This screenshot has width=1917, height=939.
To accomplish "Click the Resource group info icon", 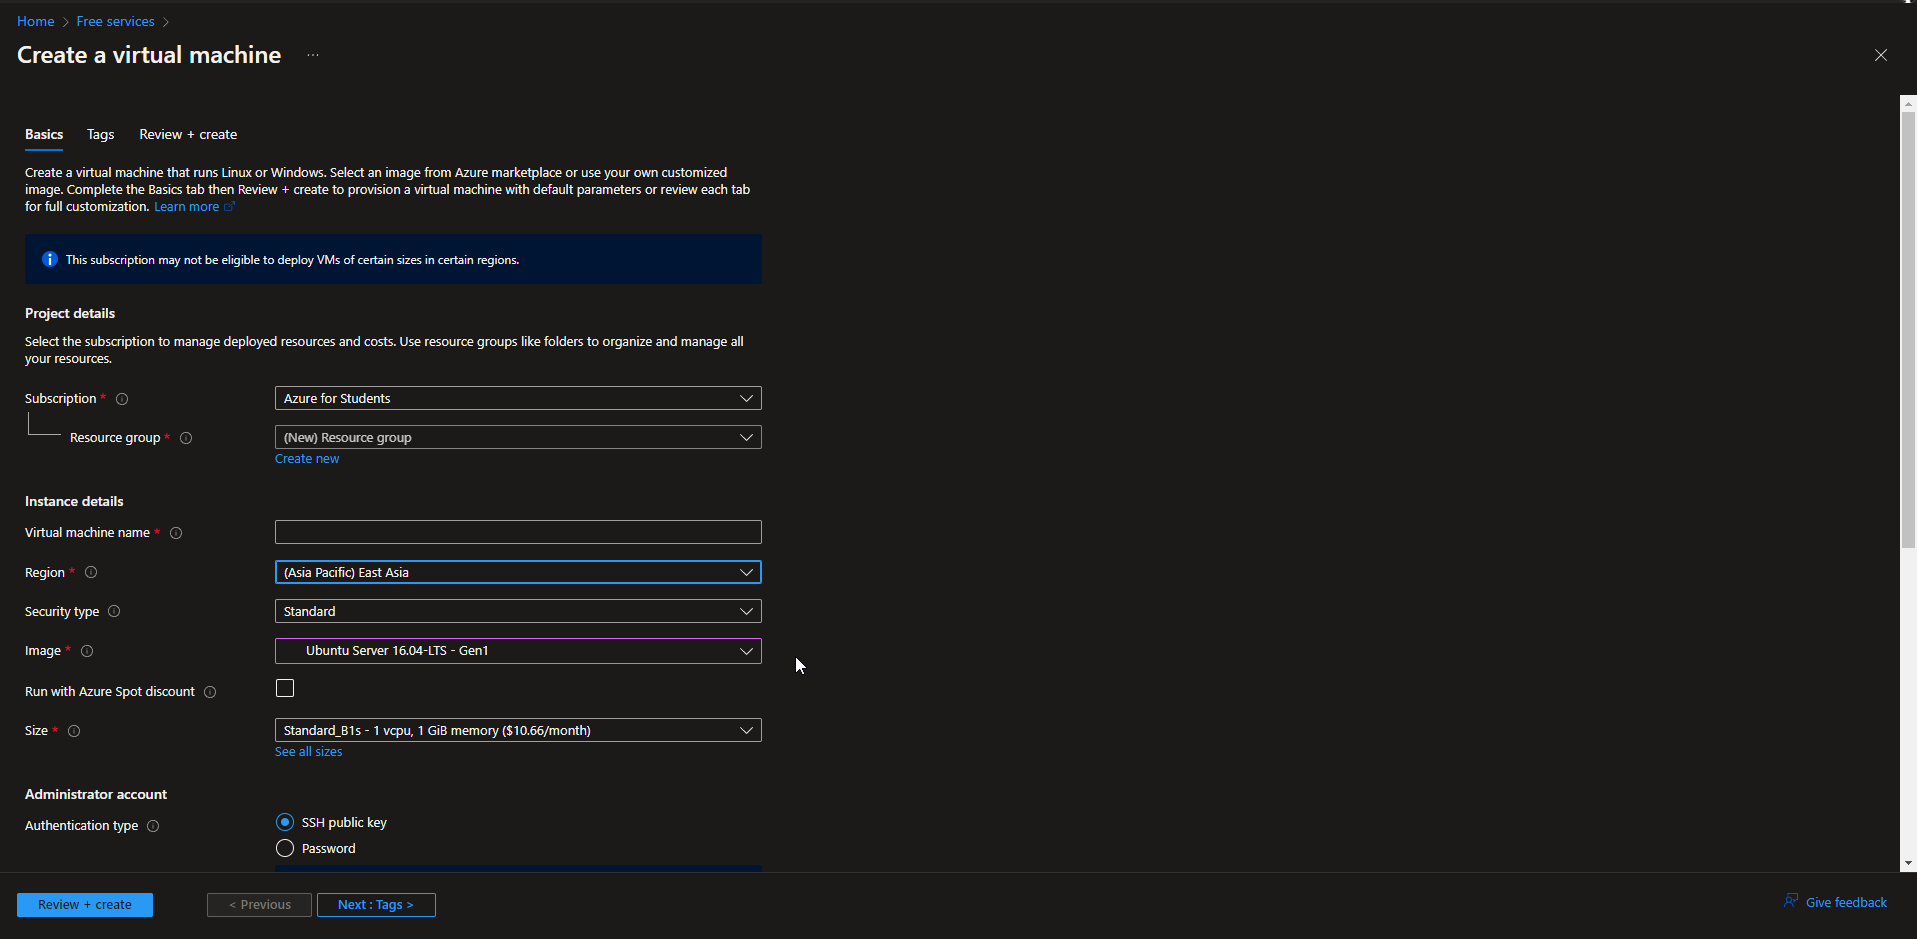I will [x=186, y=438].
